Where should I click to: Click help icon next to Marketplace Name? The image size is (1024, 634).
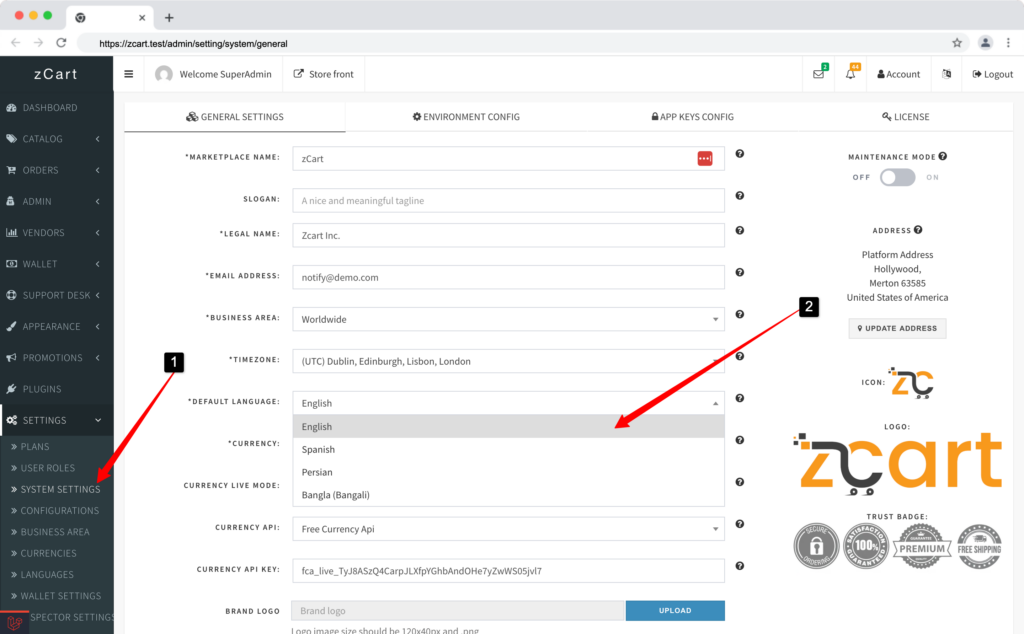740,154
